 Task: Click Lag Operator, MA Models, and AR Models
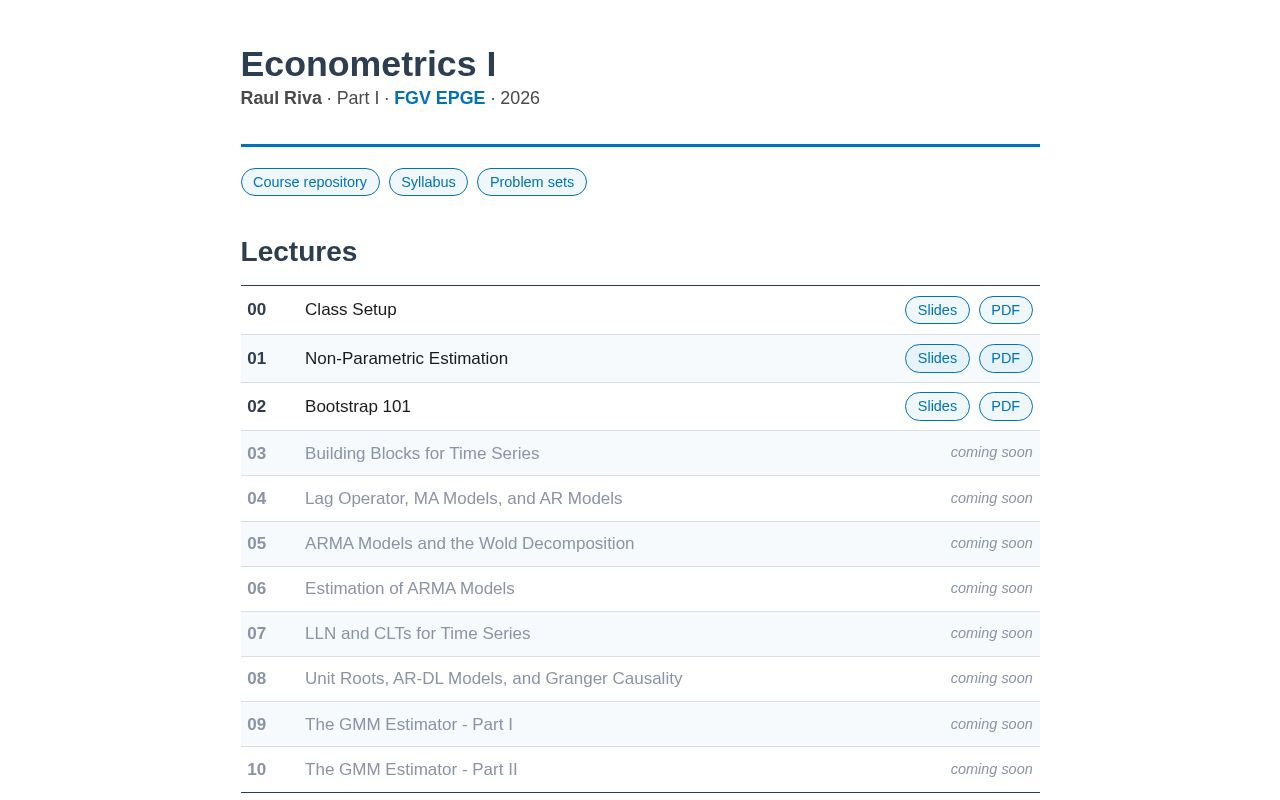[x=464, y=498]
